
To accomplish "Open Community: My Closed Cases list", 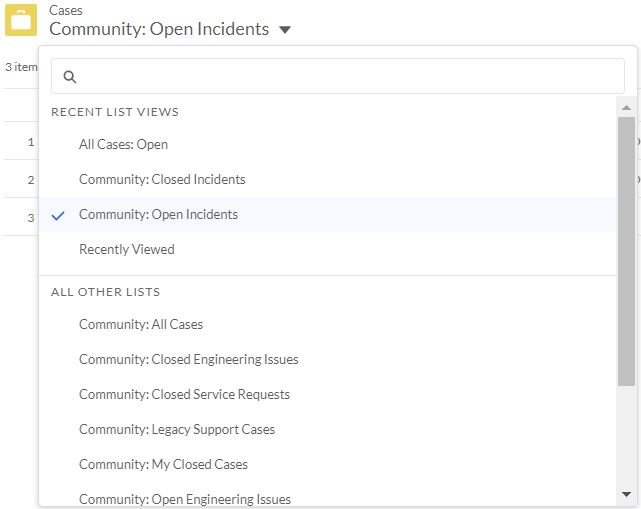I will [x=163, y=464].
